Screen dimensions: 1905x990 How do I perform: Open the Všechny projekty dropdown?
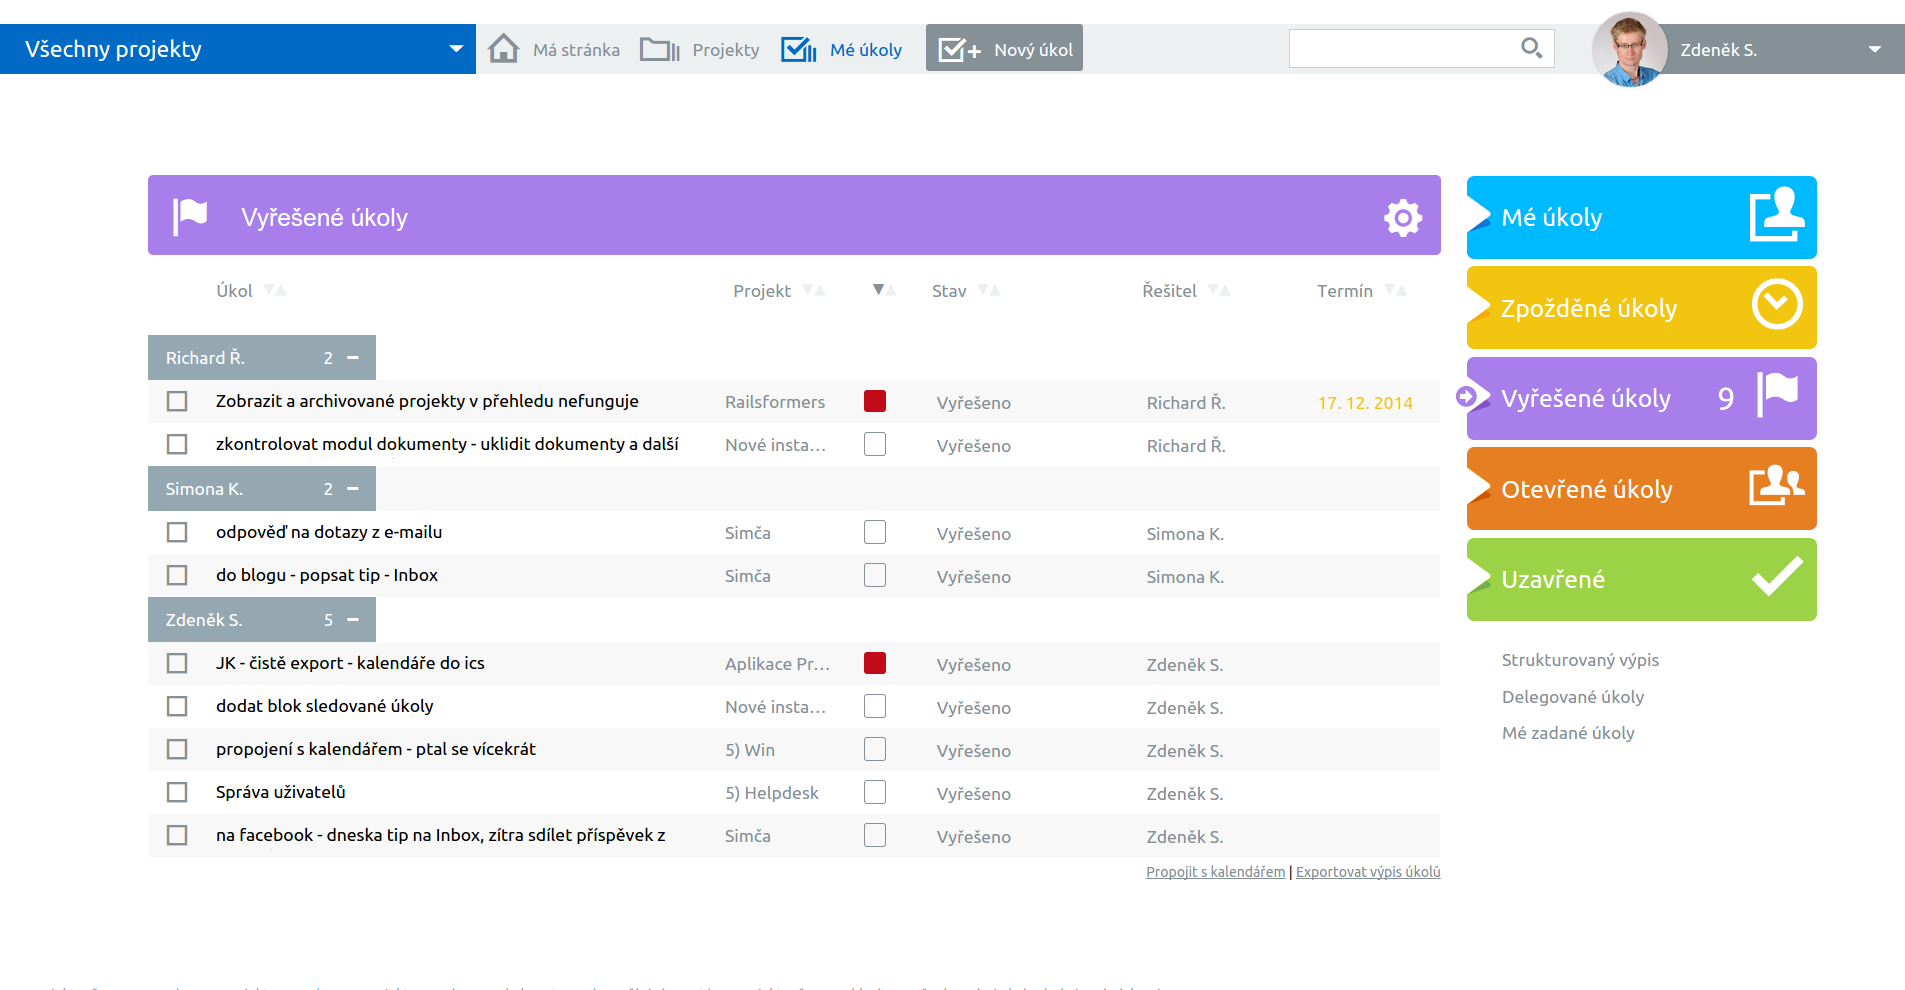[456, 49]
